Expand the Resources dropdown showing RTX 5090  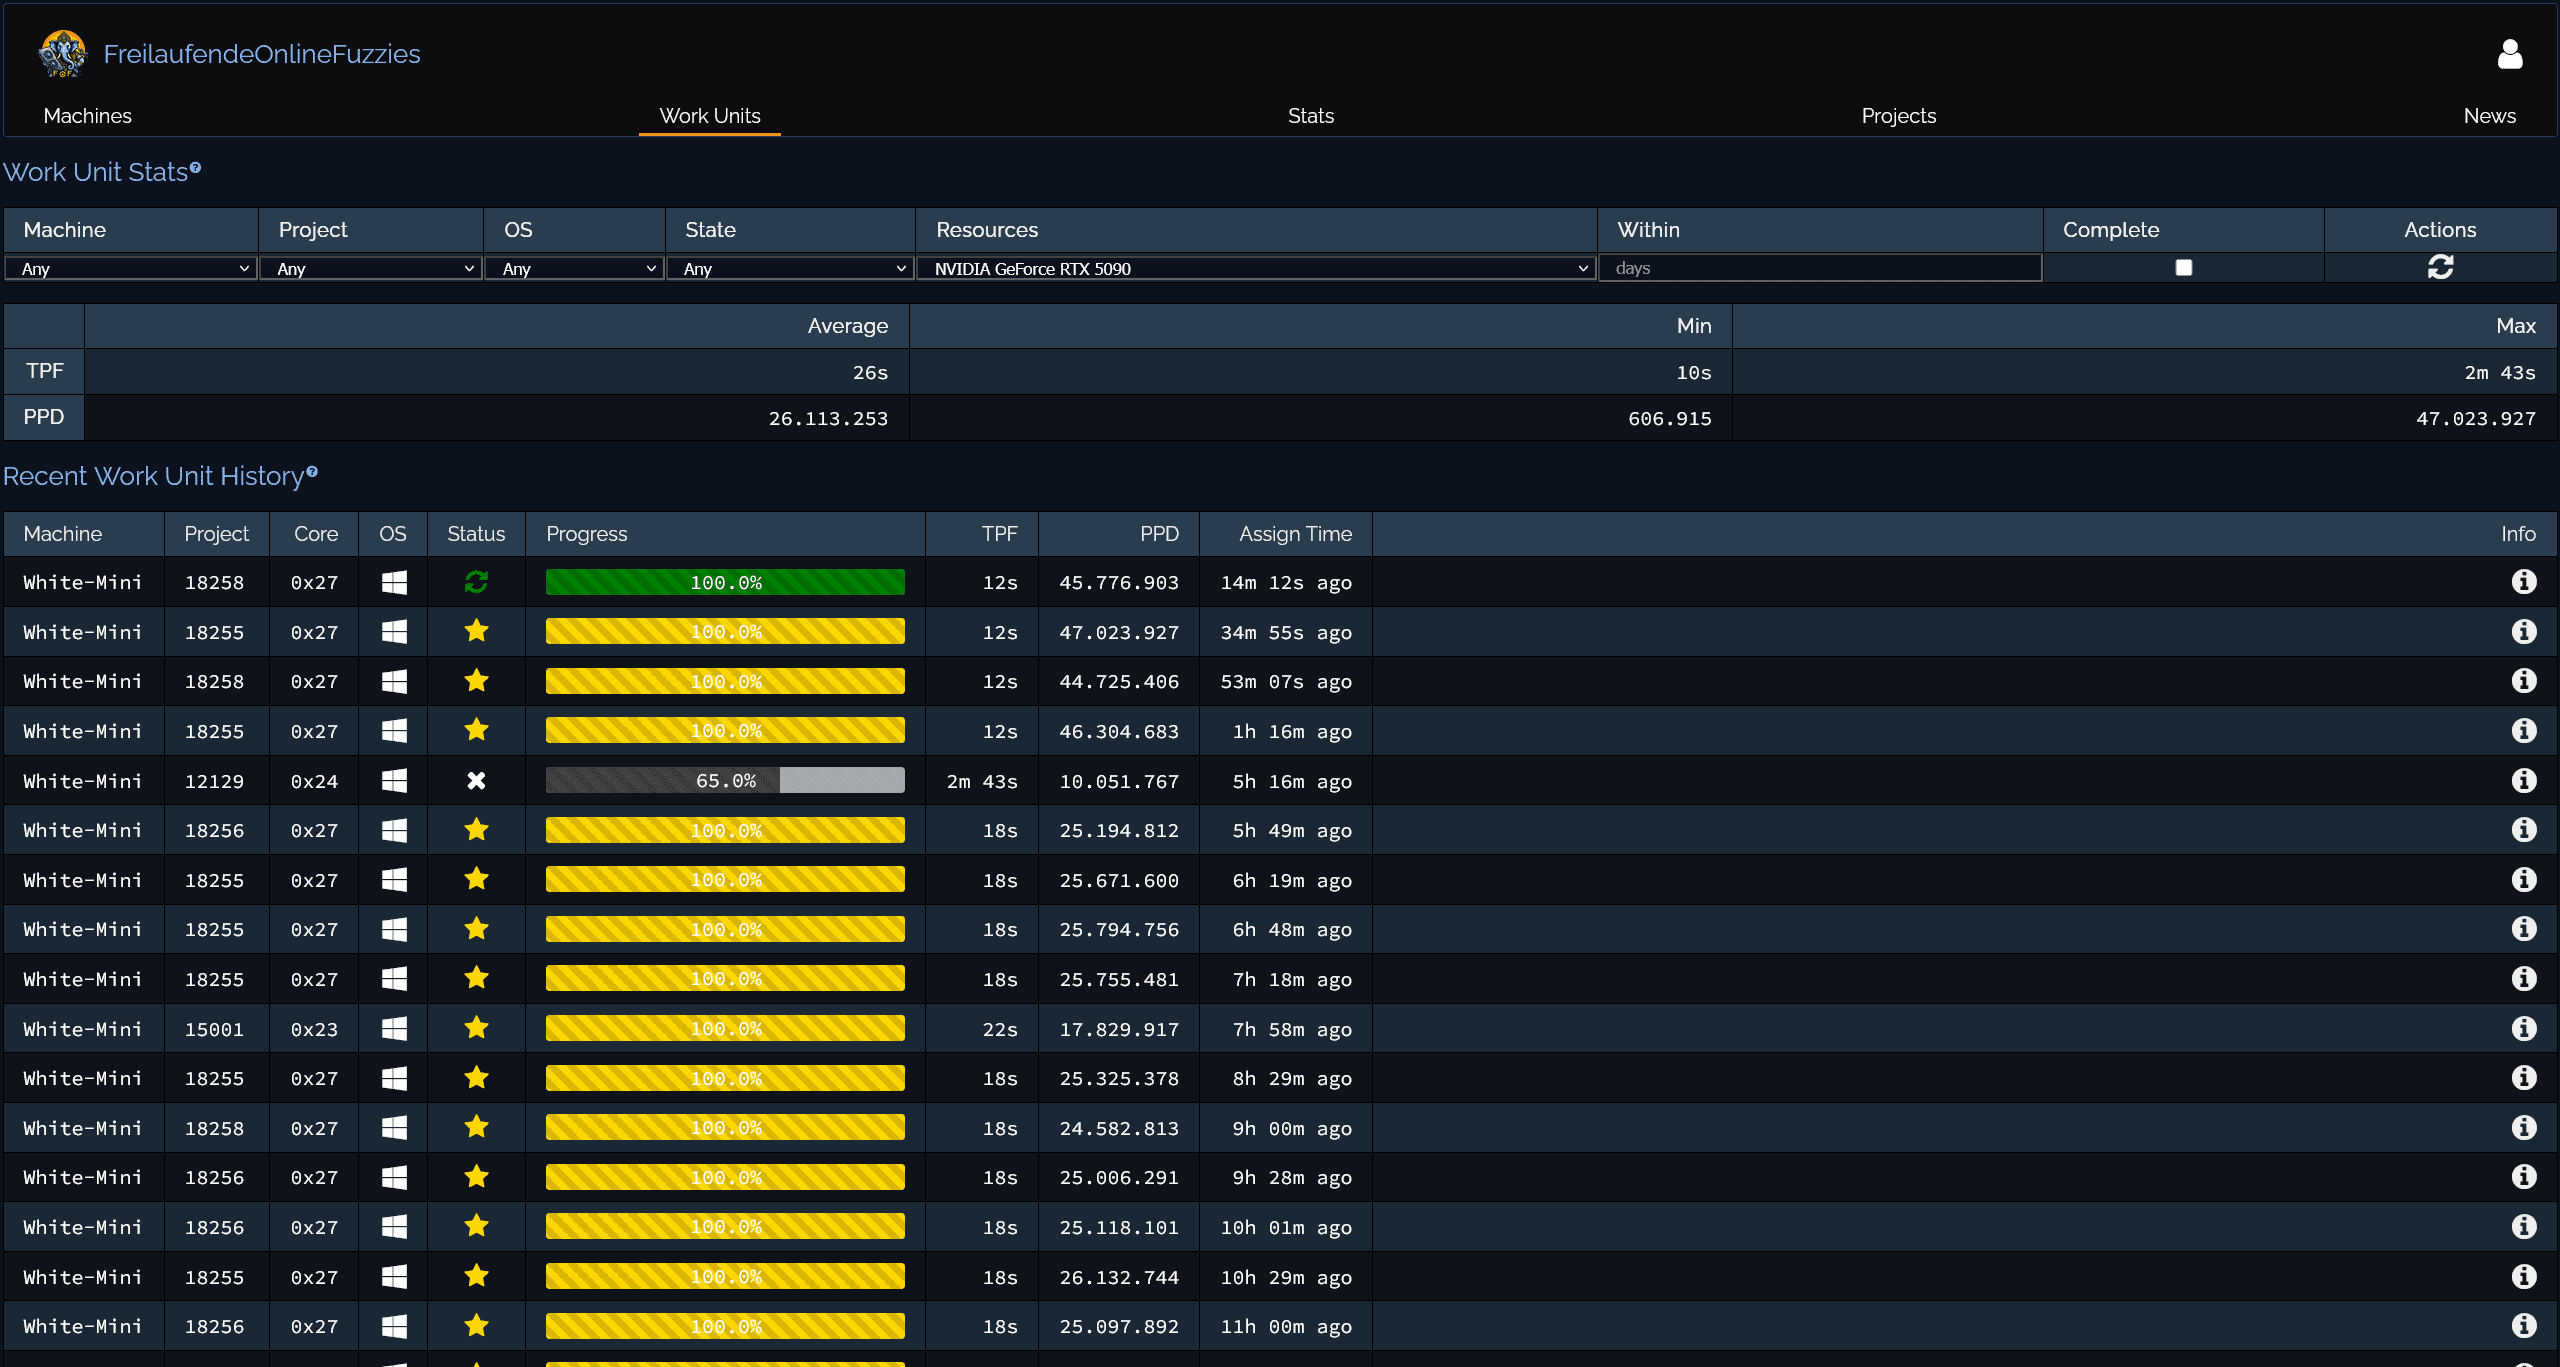(x=1256, y=268)
